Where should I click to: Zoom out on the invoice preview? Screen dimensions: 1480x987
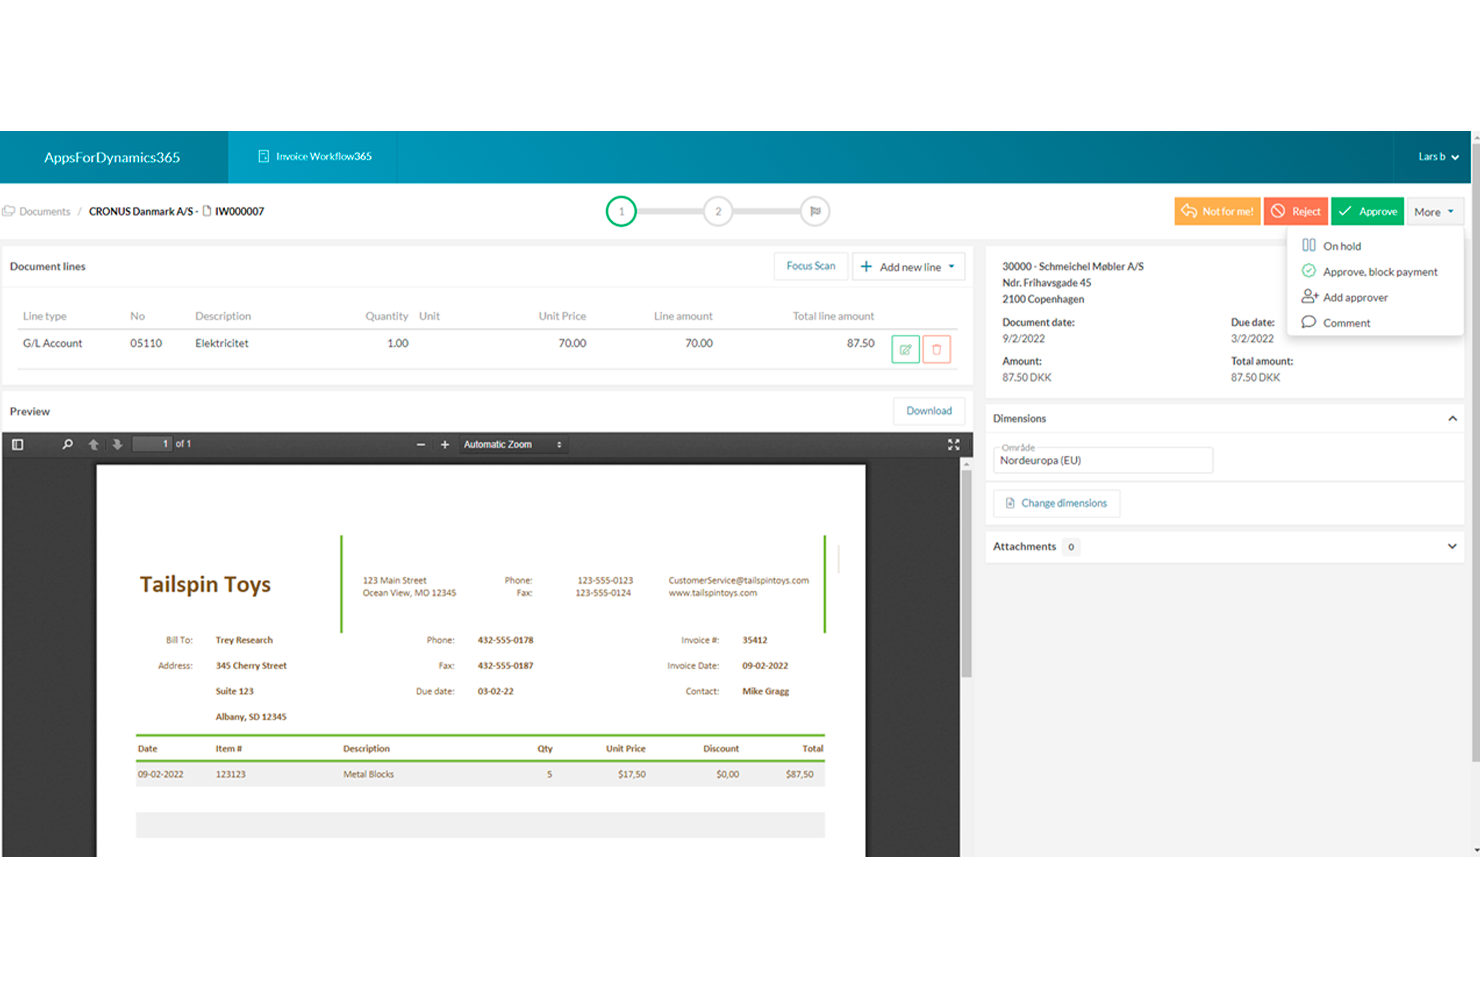420,444
